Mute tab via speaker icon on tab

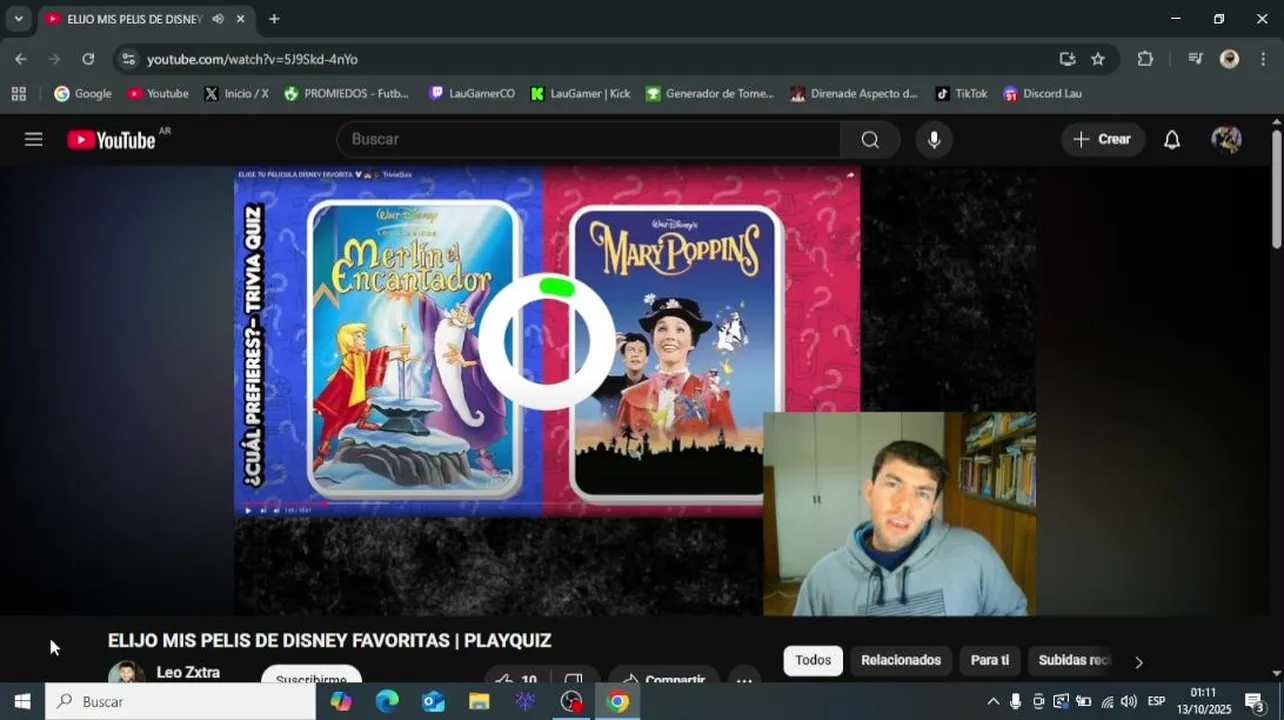tap(217, 19)
